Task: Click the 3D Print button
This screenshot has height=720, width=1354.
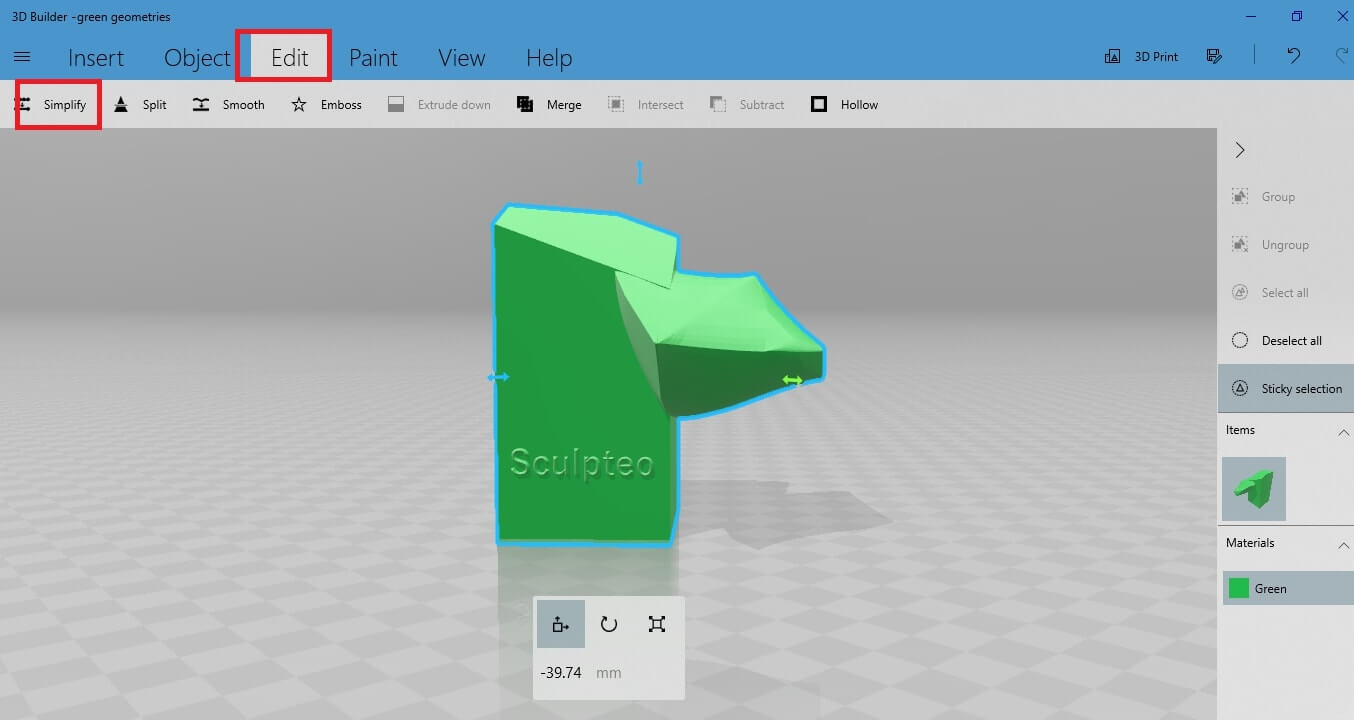Action: (1141, 57)
